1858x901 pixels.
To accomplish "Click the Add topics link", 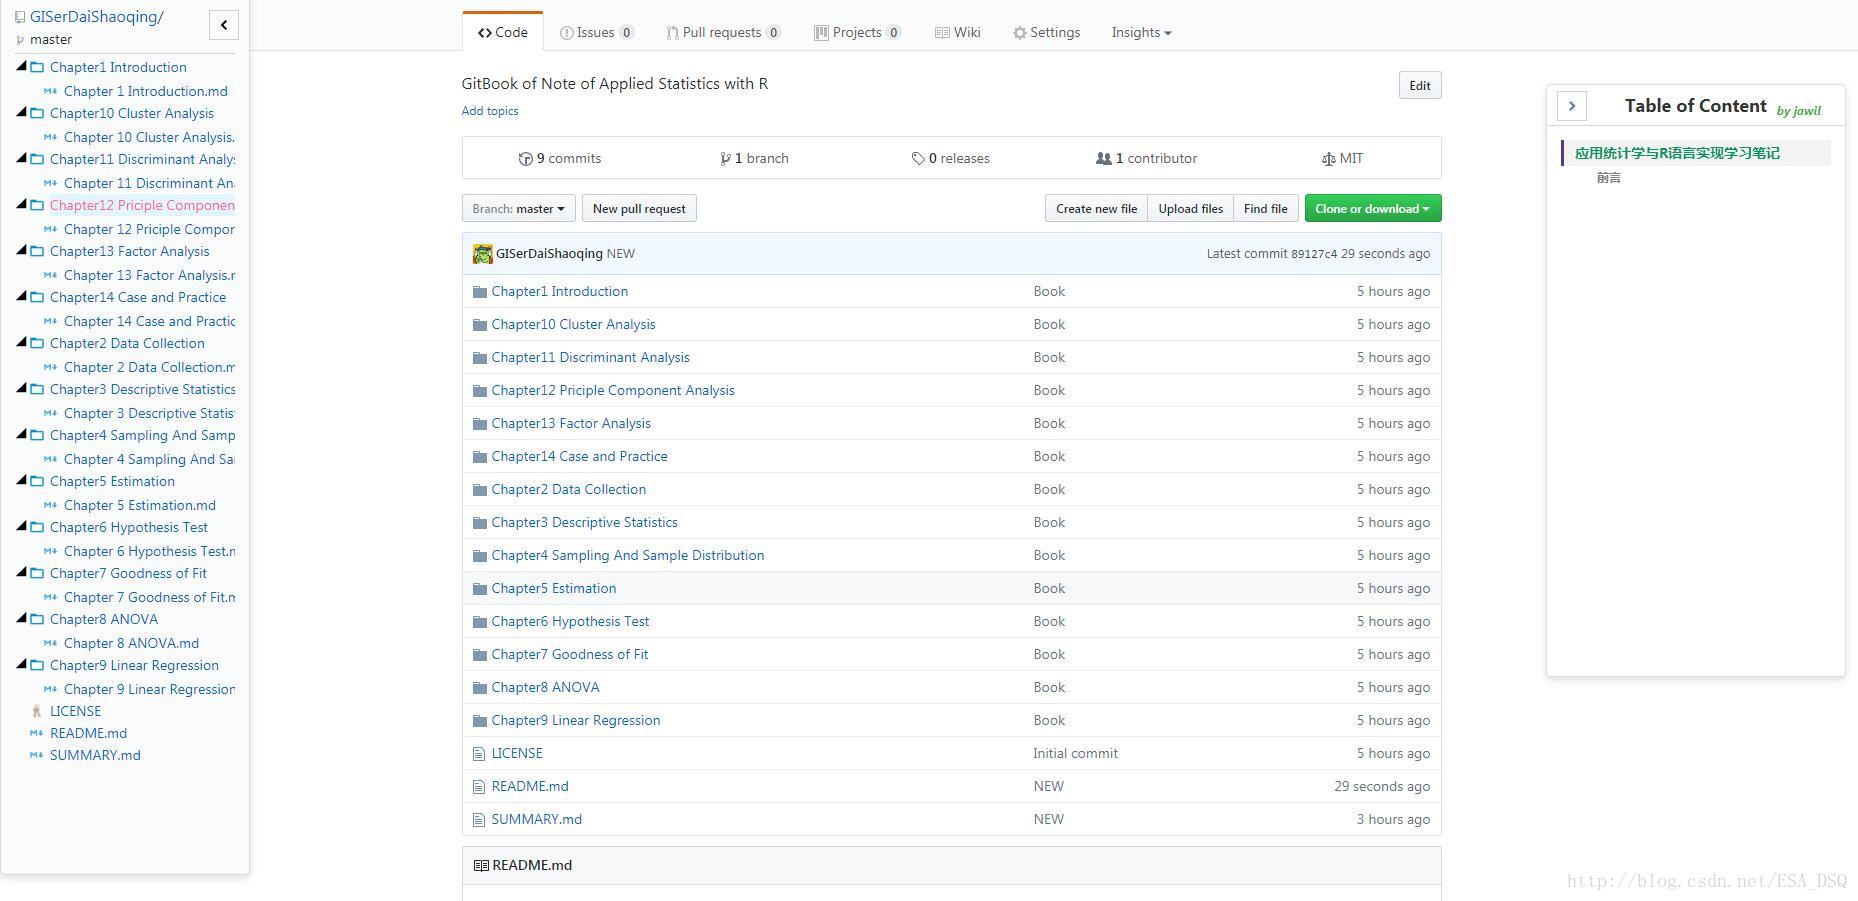I will coord(490,111).
